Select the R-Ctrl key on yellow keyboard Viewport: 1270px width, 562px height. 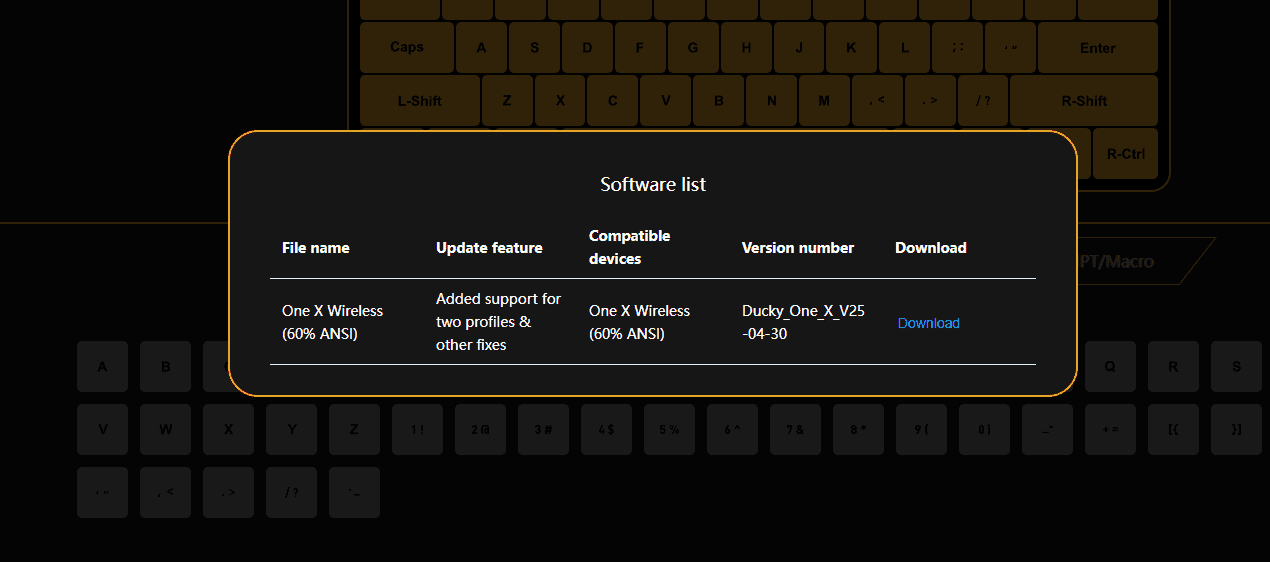(1125, 154)
